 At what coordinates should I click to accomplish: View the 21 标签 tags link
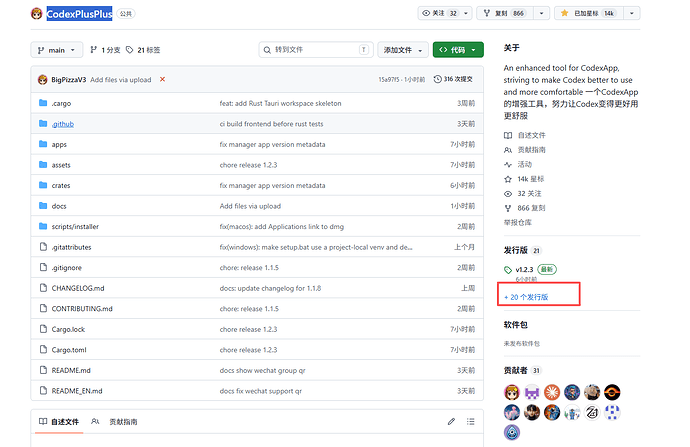tap(143, 50)
